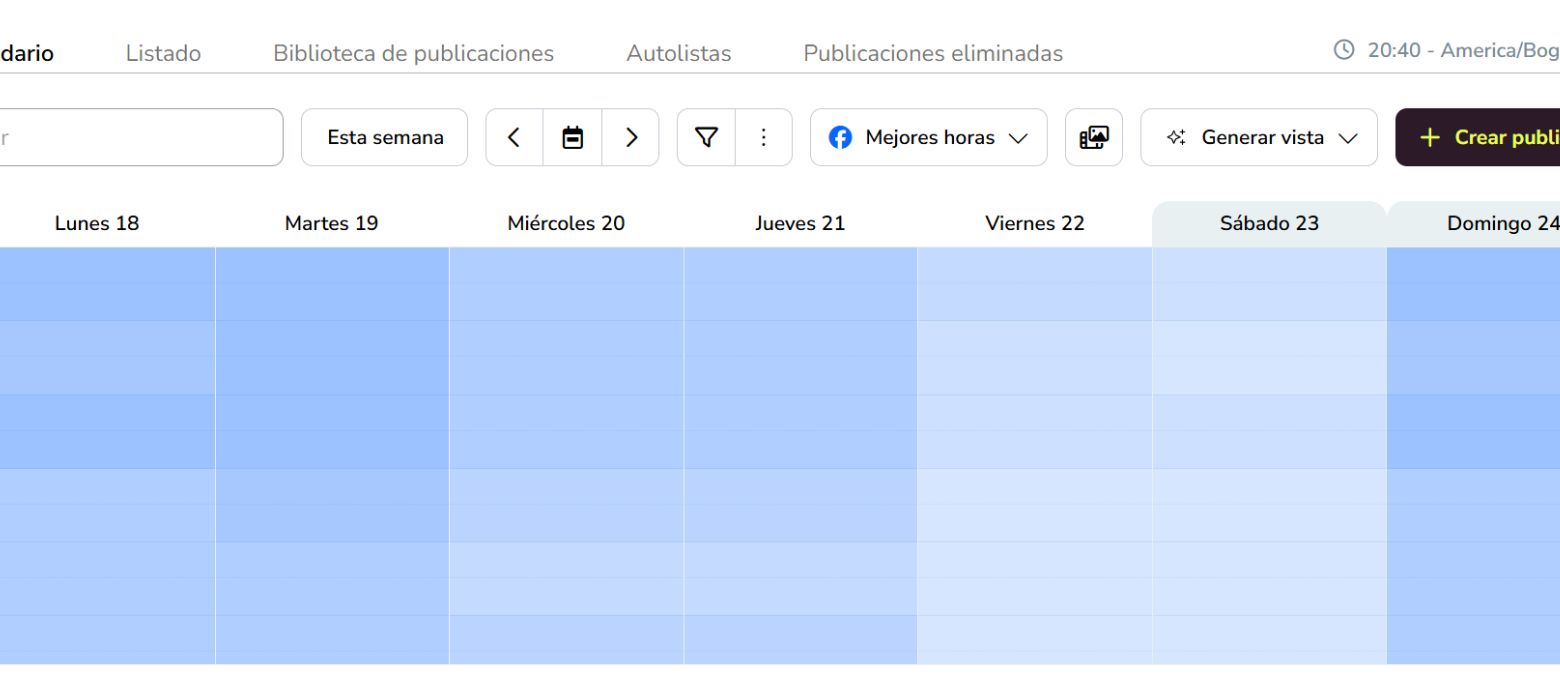Click the Crear publicación button
The image size is (1560, 696).
(1478, 137)
